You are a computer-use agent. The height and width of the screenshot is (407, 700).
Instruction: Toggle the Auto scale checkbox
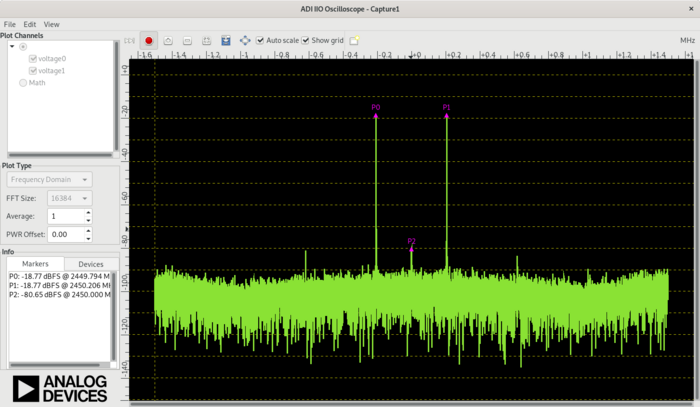pos(261,41)
